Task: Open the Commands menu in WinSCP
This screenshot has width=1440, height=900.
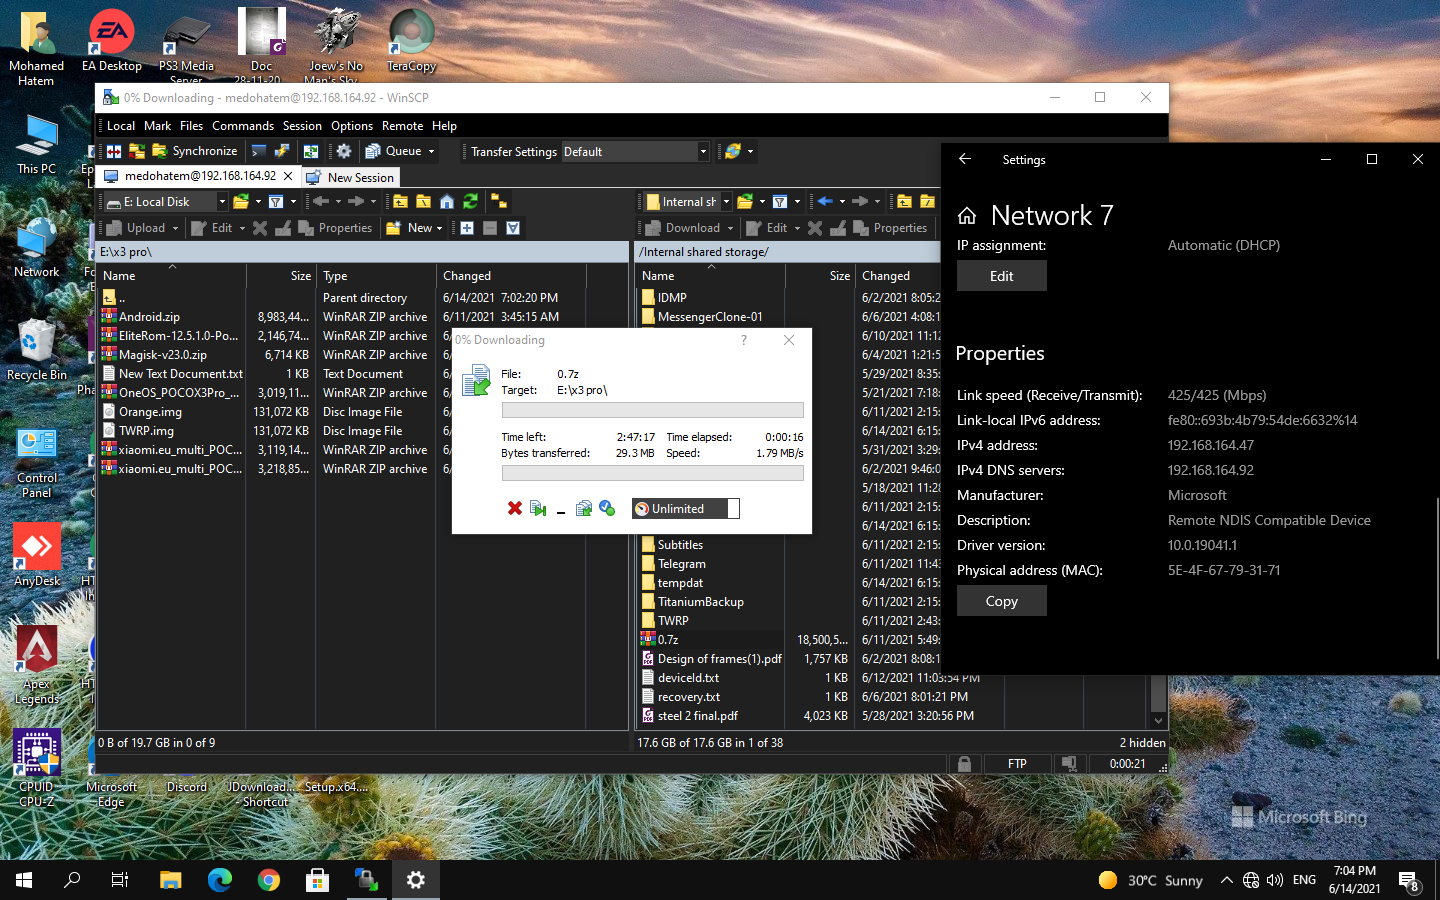Action: tap(242, 125)
